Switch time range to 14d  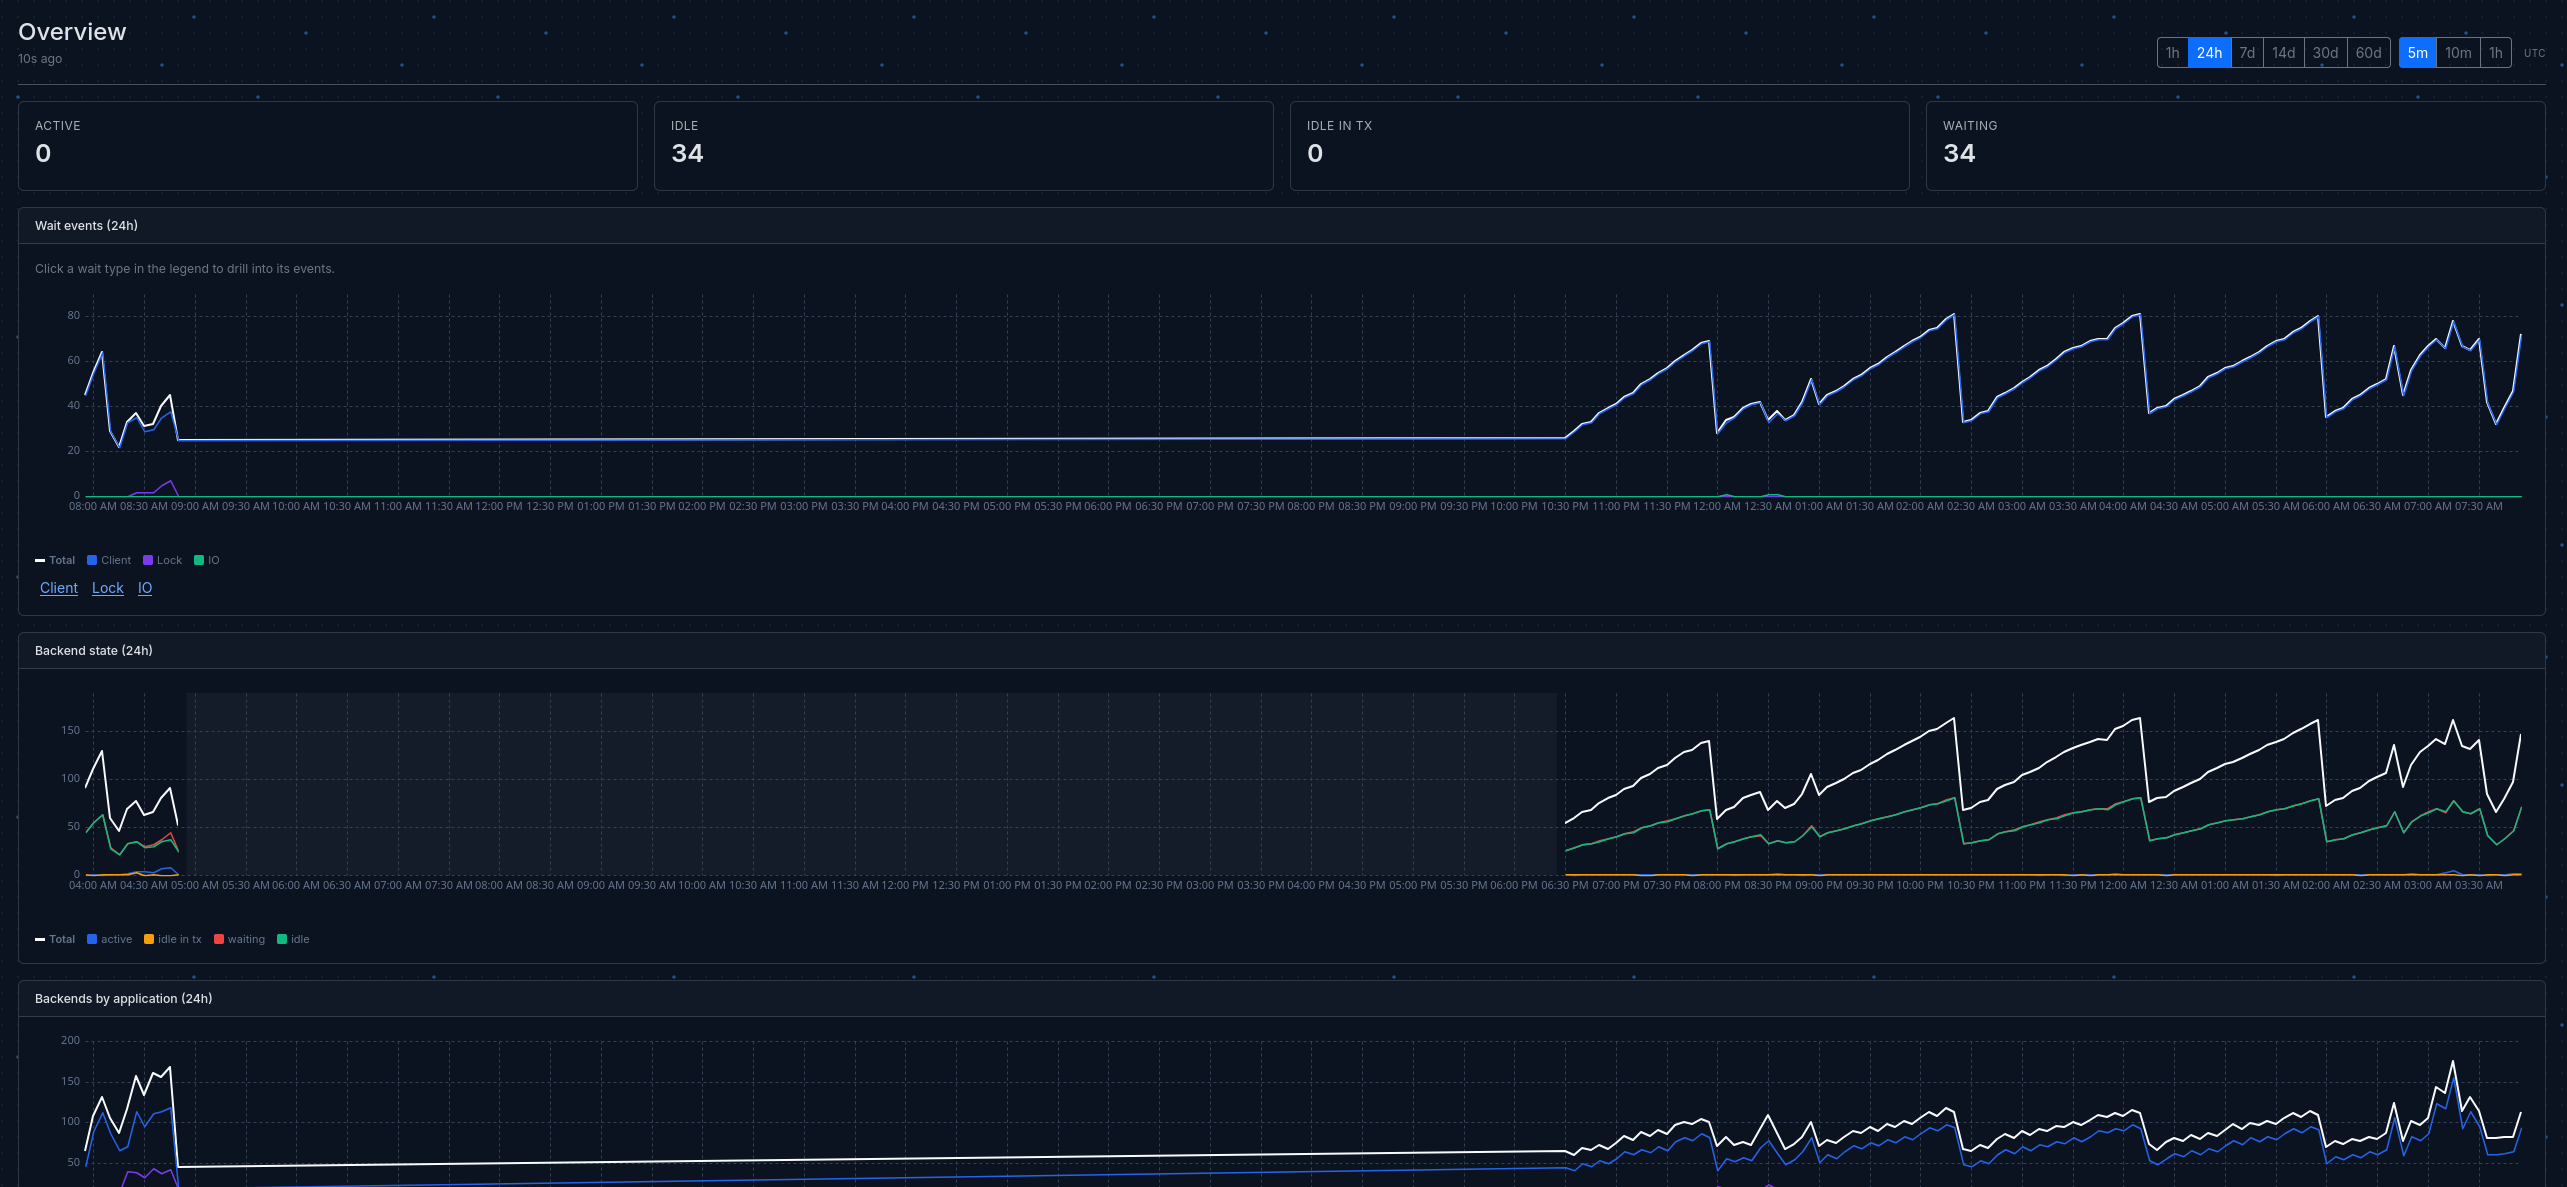(2283, 53)
